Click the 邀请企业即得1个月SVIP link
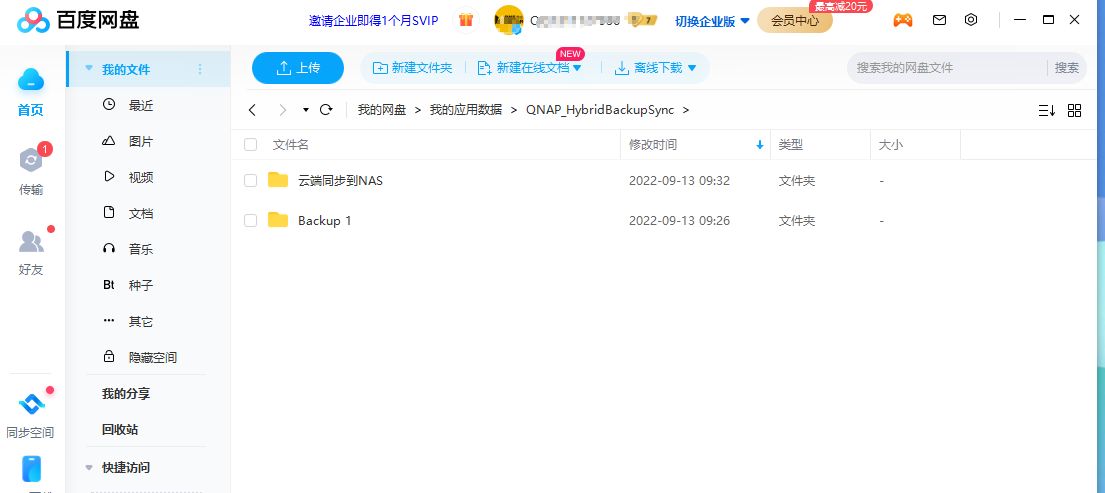 374,20
